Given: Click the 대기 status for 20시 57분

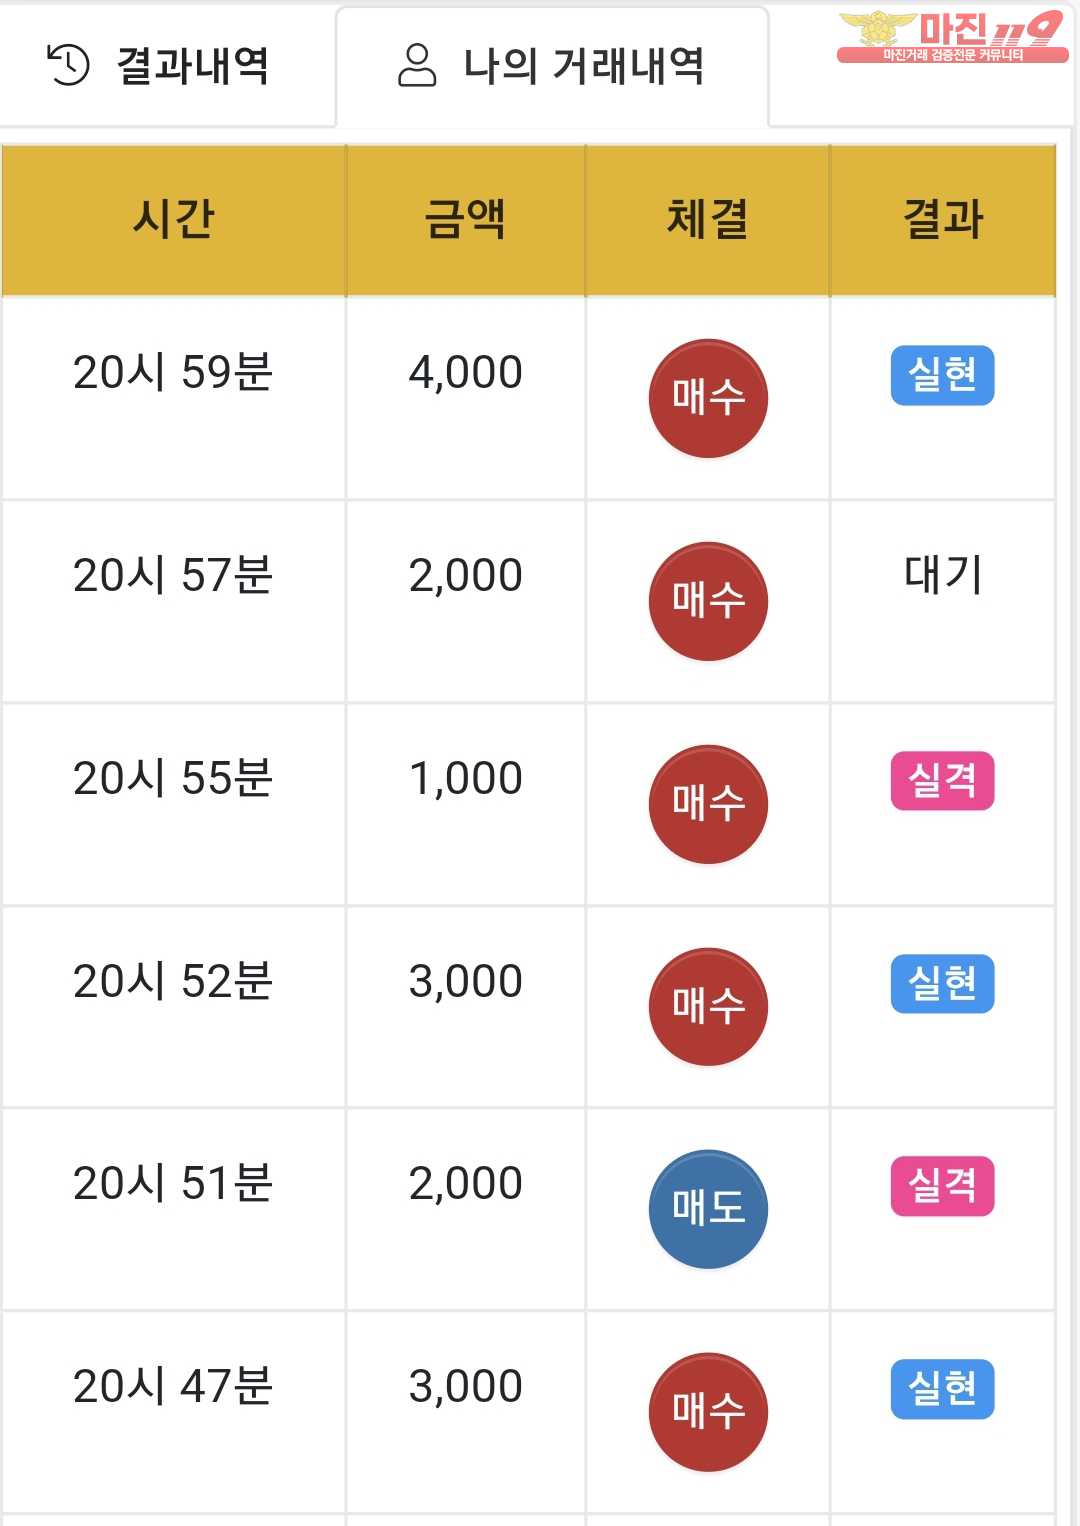Looking at the screenshot, I should (943, 575).
